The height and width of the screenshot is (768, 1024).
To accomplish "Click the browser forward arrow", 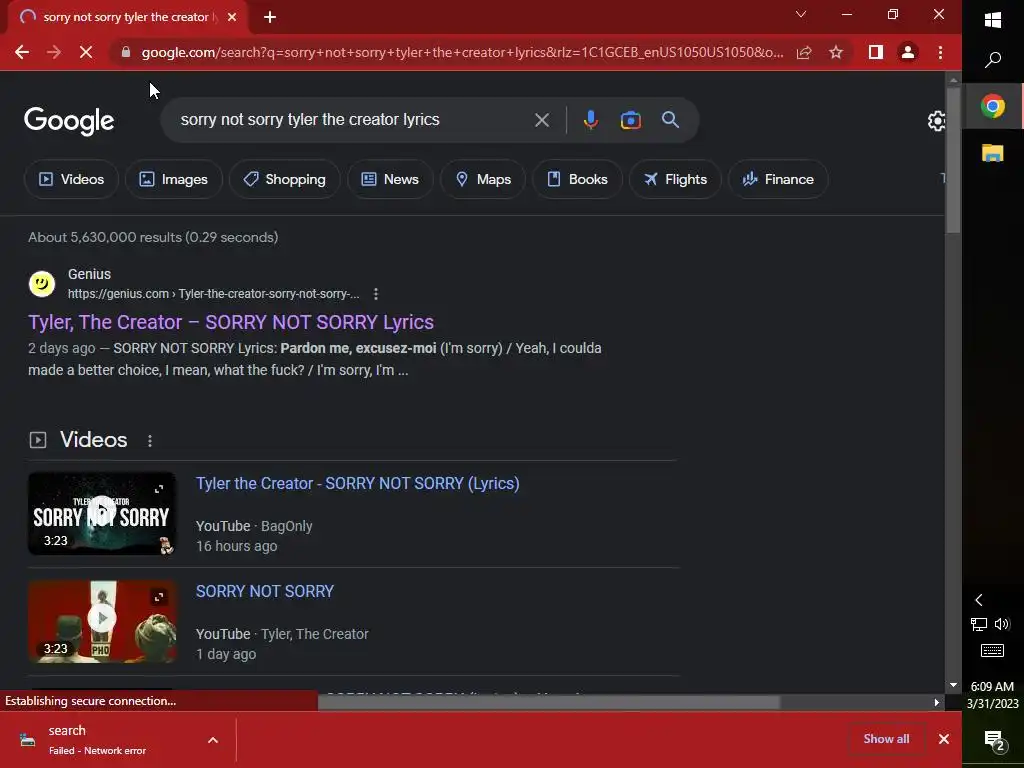I will coord(54,52).
